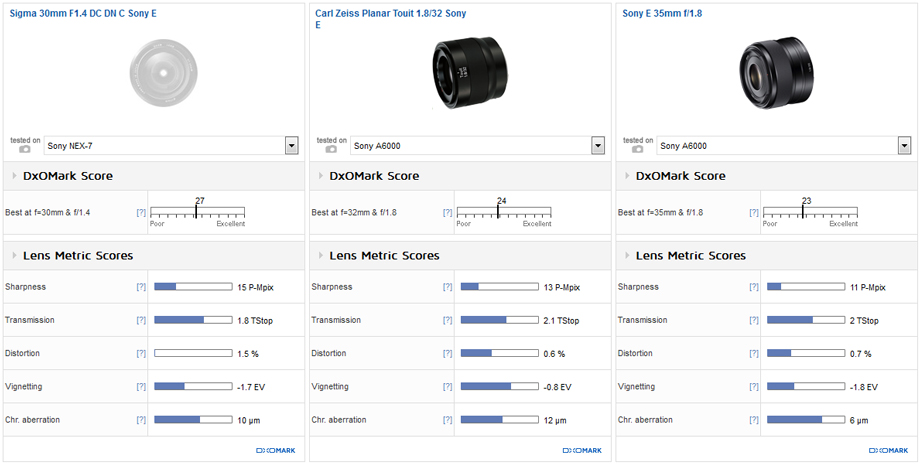The image size is (920, 464).
Task: Click help icon for Sigma Vignetting
Action: click(141, 387)
